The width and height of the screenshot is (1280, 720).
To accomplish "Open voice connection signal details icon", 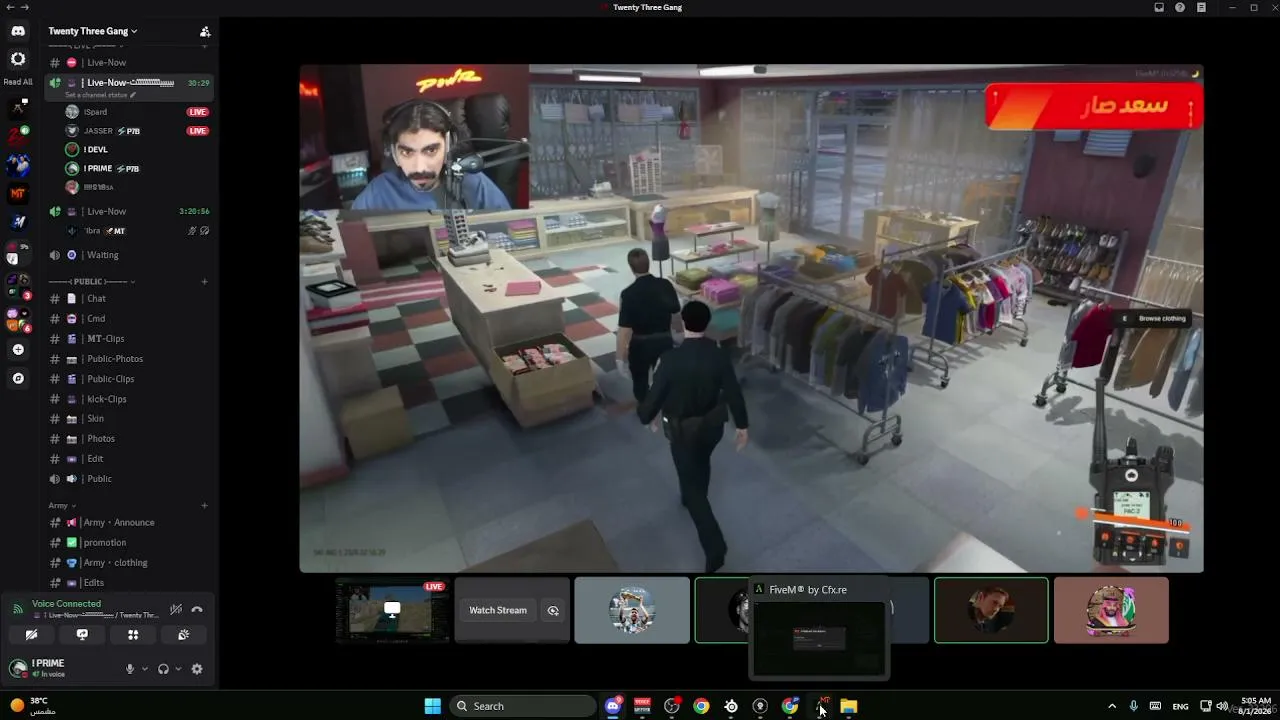I will (17, 609).
